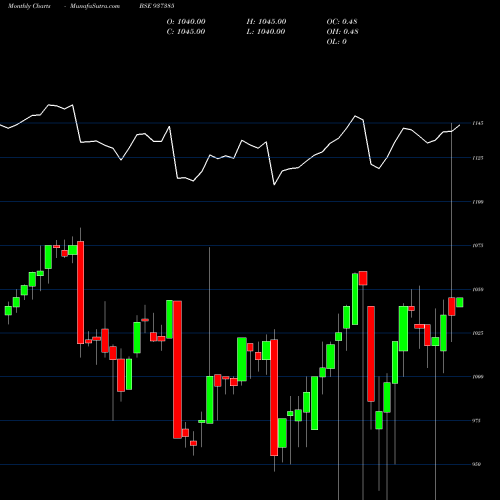The height and width of the screenshot is (500, 500).
Task: Click the 1000 price axis label
Action: coord(478,377)
